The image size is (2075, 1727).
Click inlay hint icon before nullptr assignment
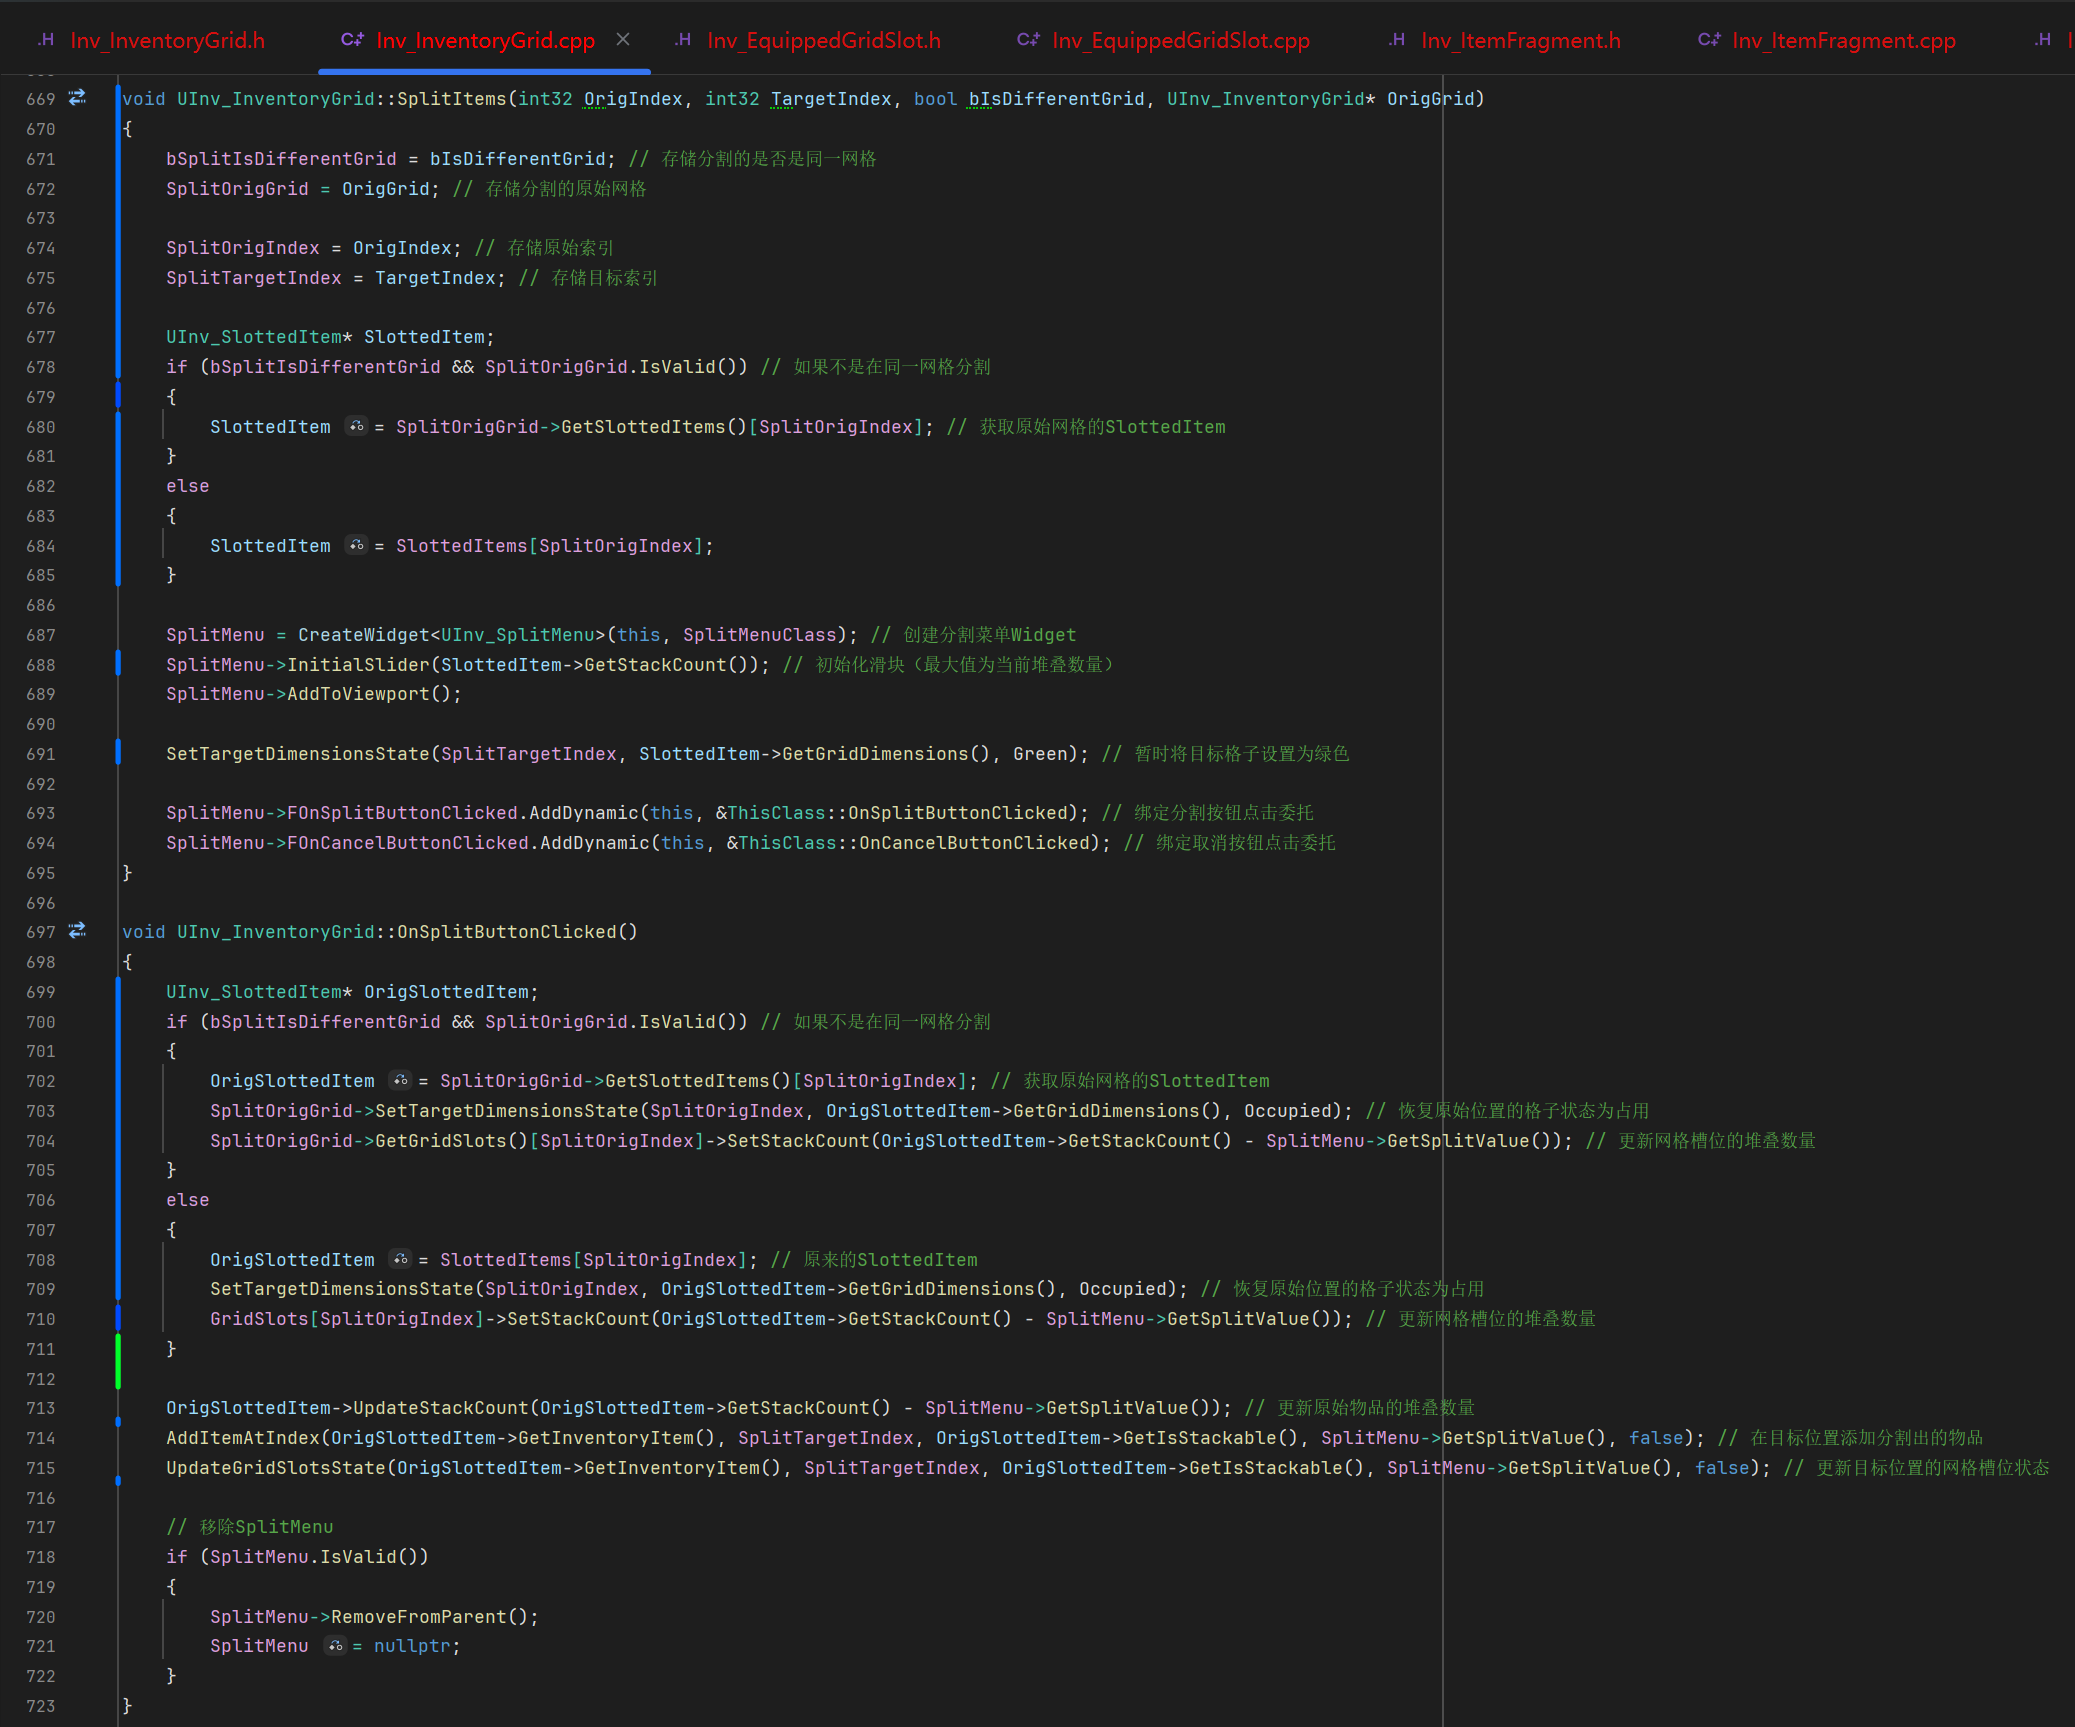(x=335, y=1645)
